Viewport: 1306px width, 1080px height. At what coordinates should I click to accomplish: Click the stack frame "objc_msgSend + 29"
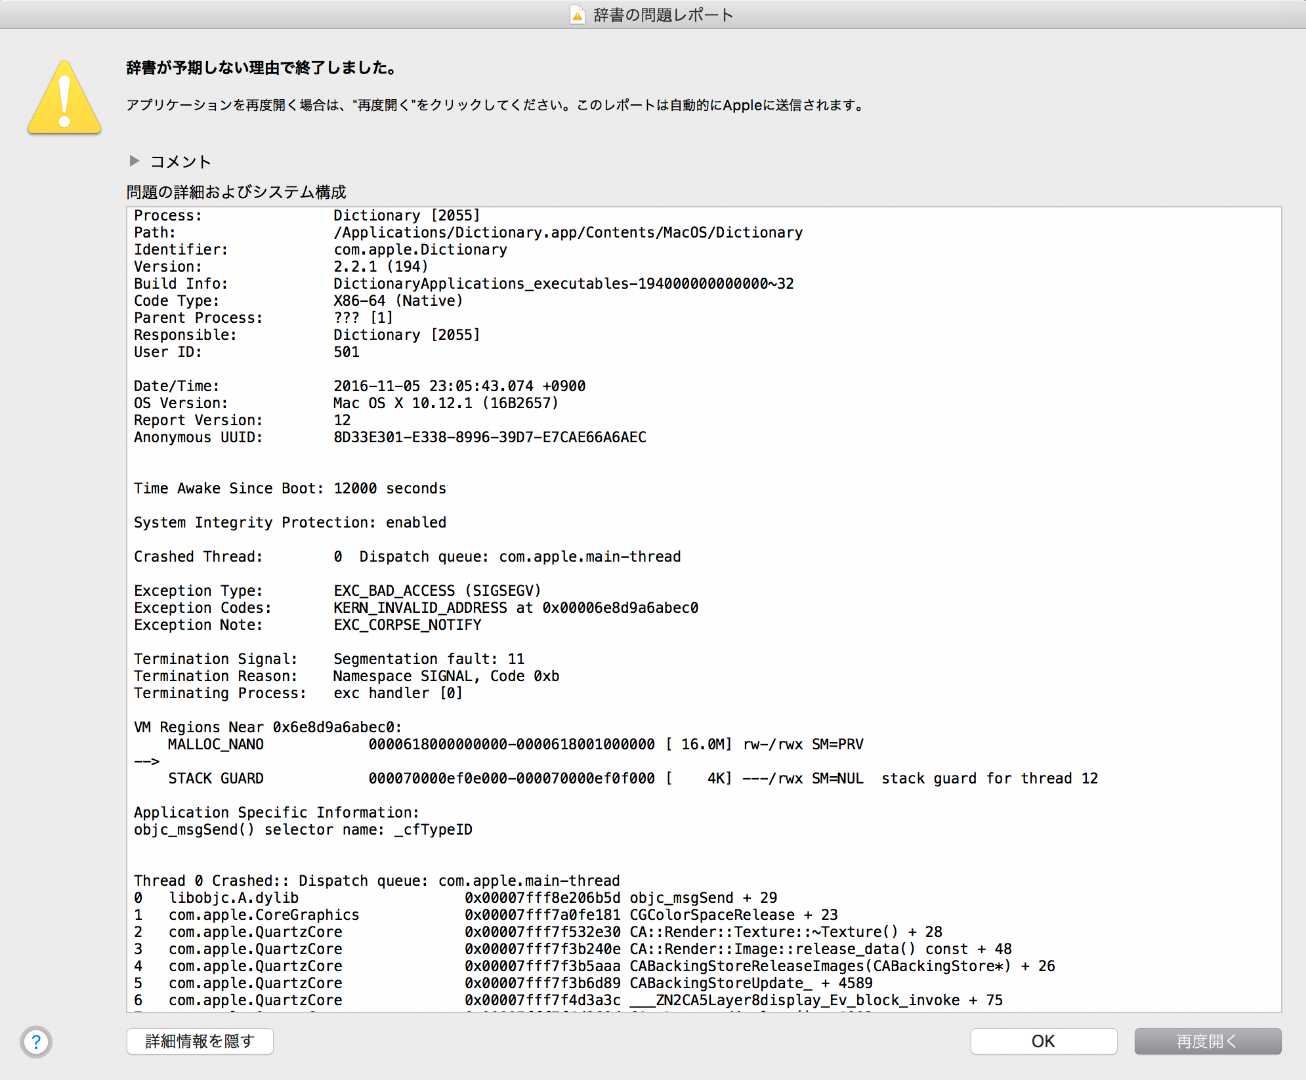tap(703, 898)
